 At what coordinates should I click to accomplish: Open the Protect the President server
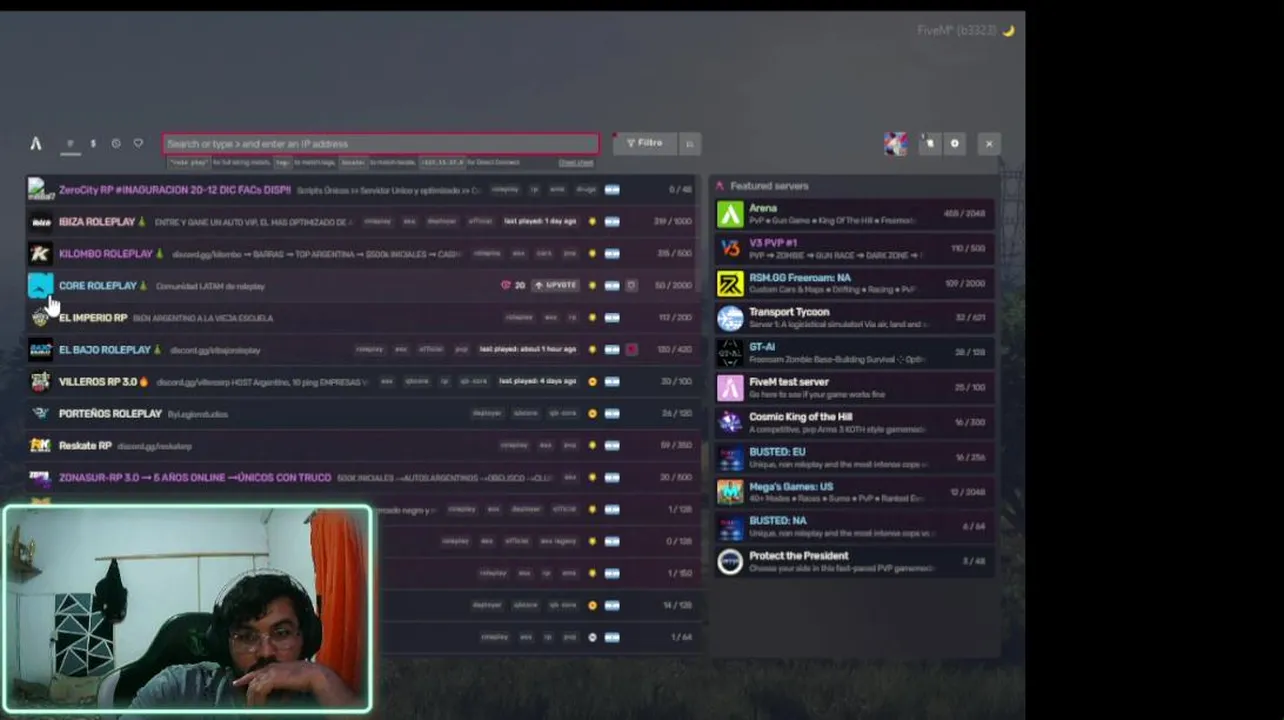coord(854,562)
